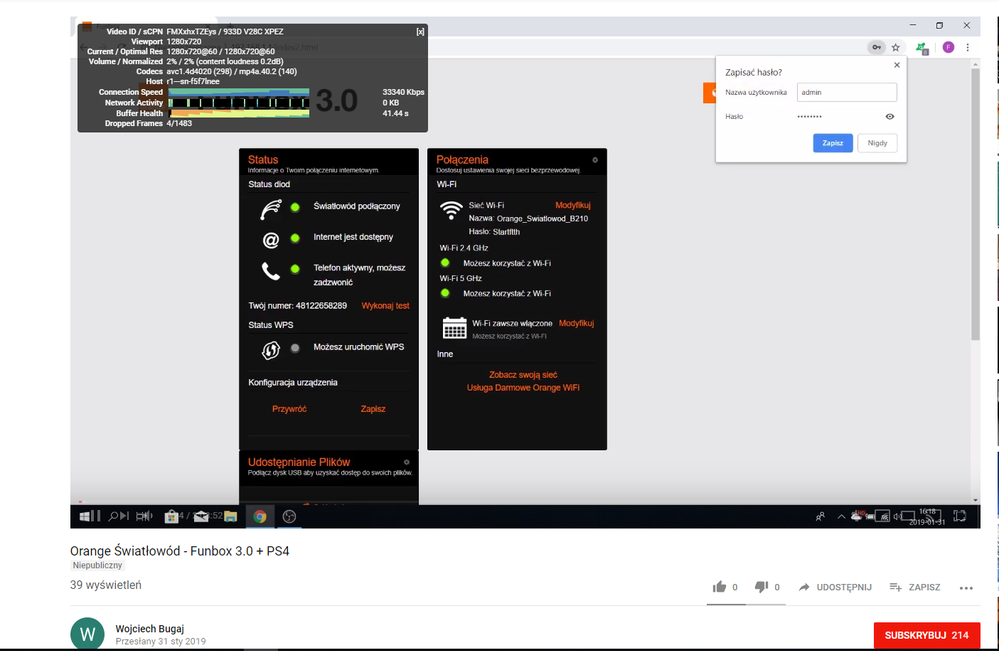Click the Wykonaj test link
The width and height of the screenshot is (999, 651).
(x=385, y=306)
